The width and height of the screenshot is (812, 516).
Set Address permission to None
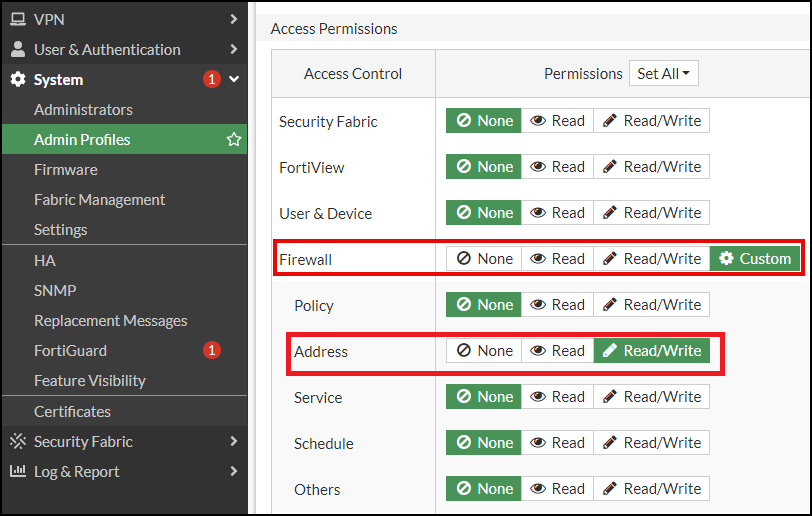(484, 351)
